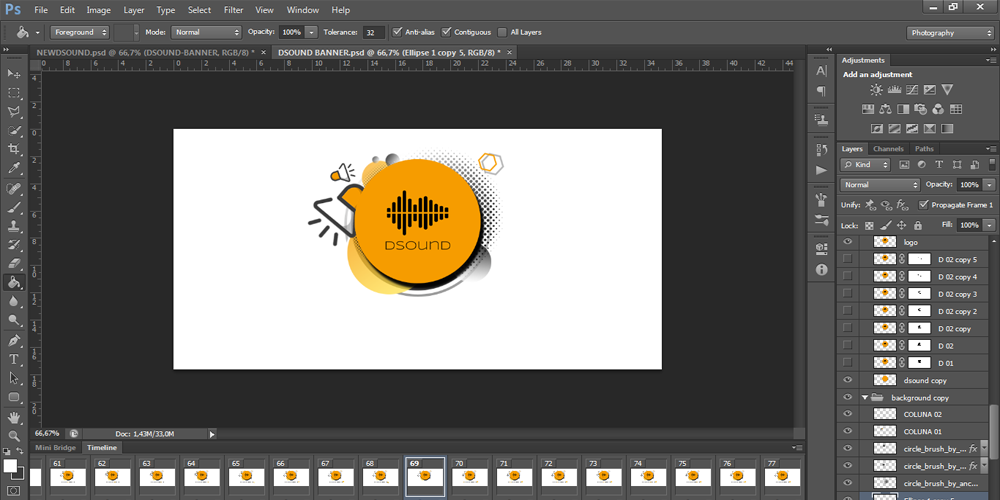Open the Mini Bridge panel tab
This screenshot has width=1000, height=500.
point(56,448)
